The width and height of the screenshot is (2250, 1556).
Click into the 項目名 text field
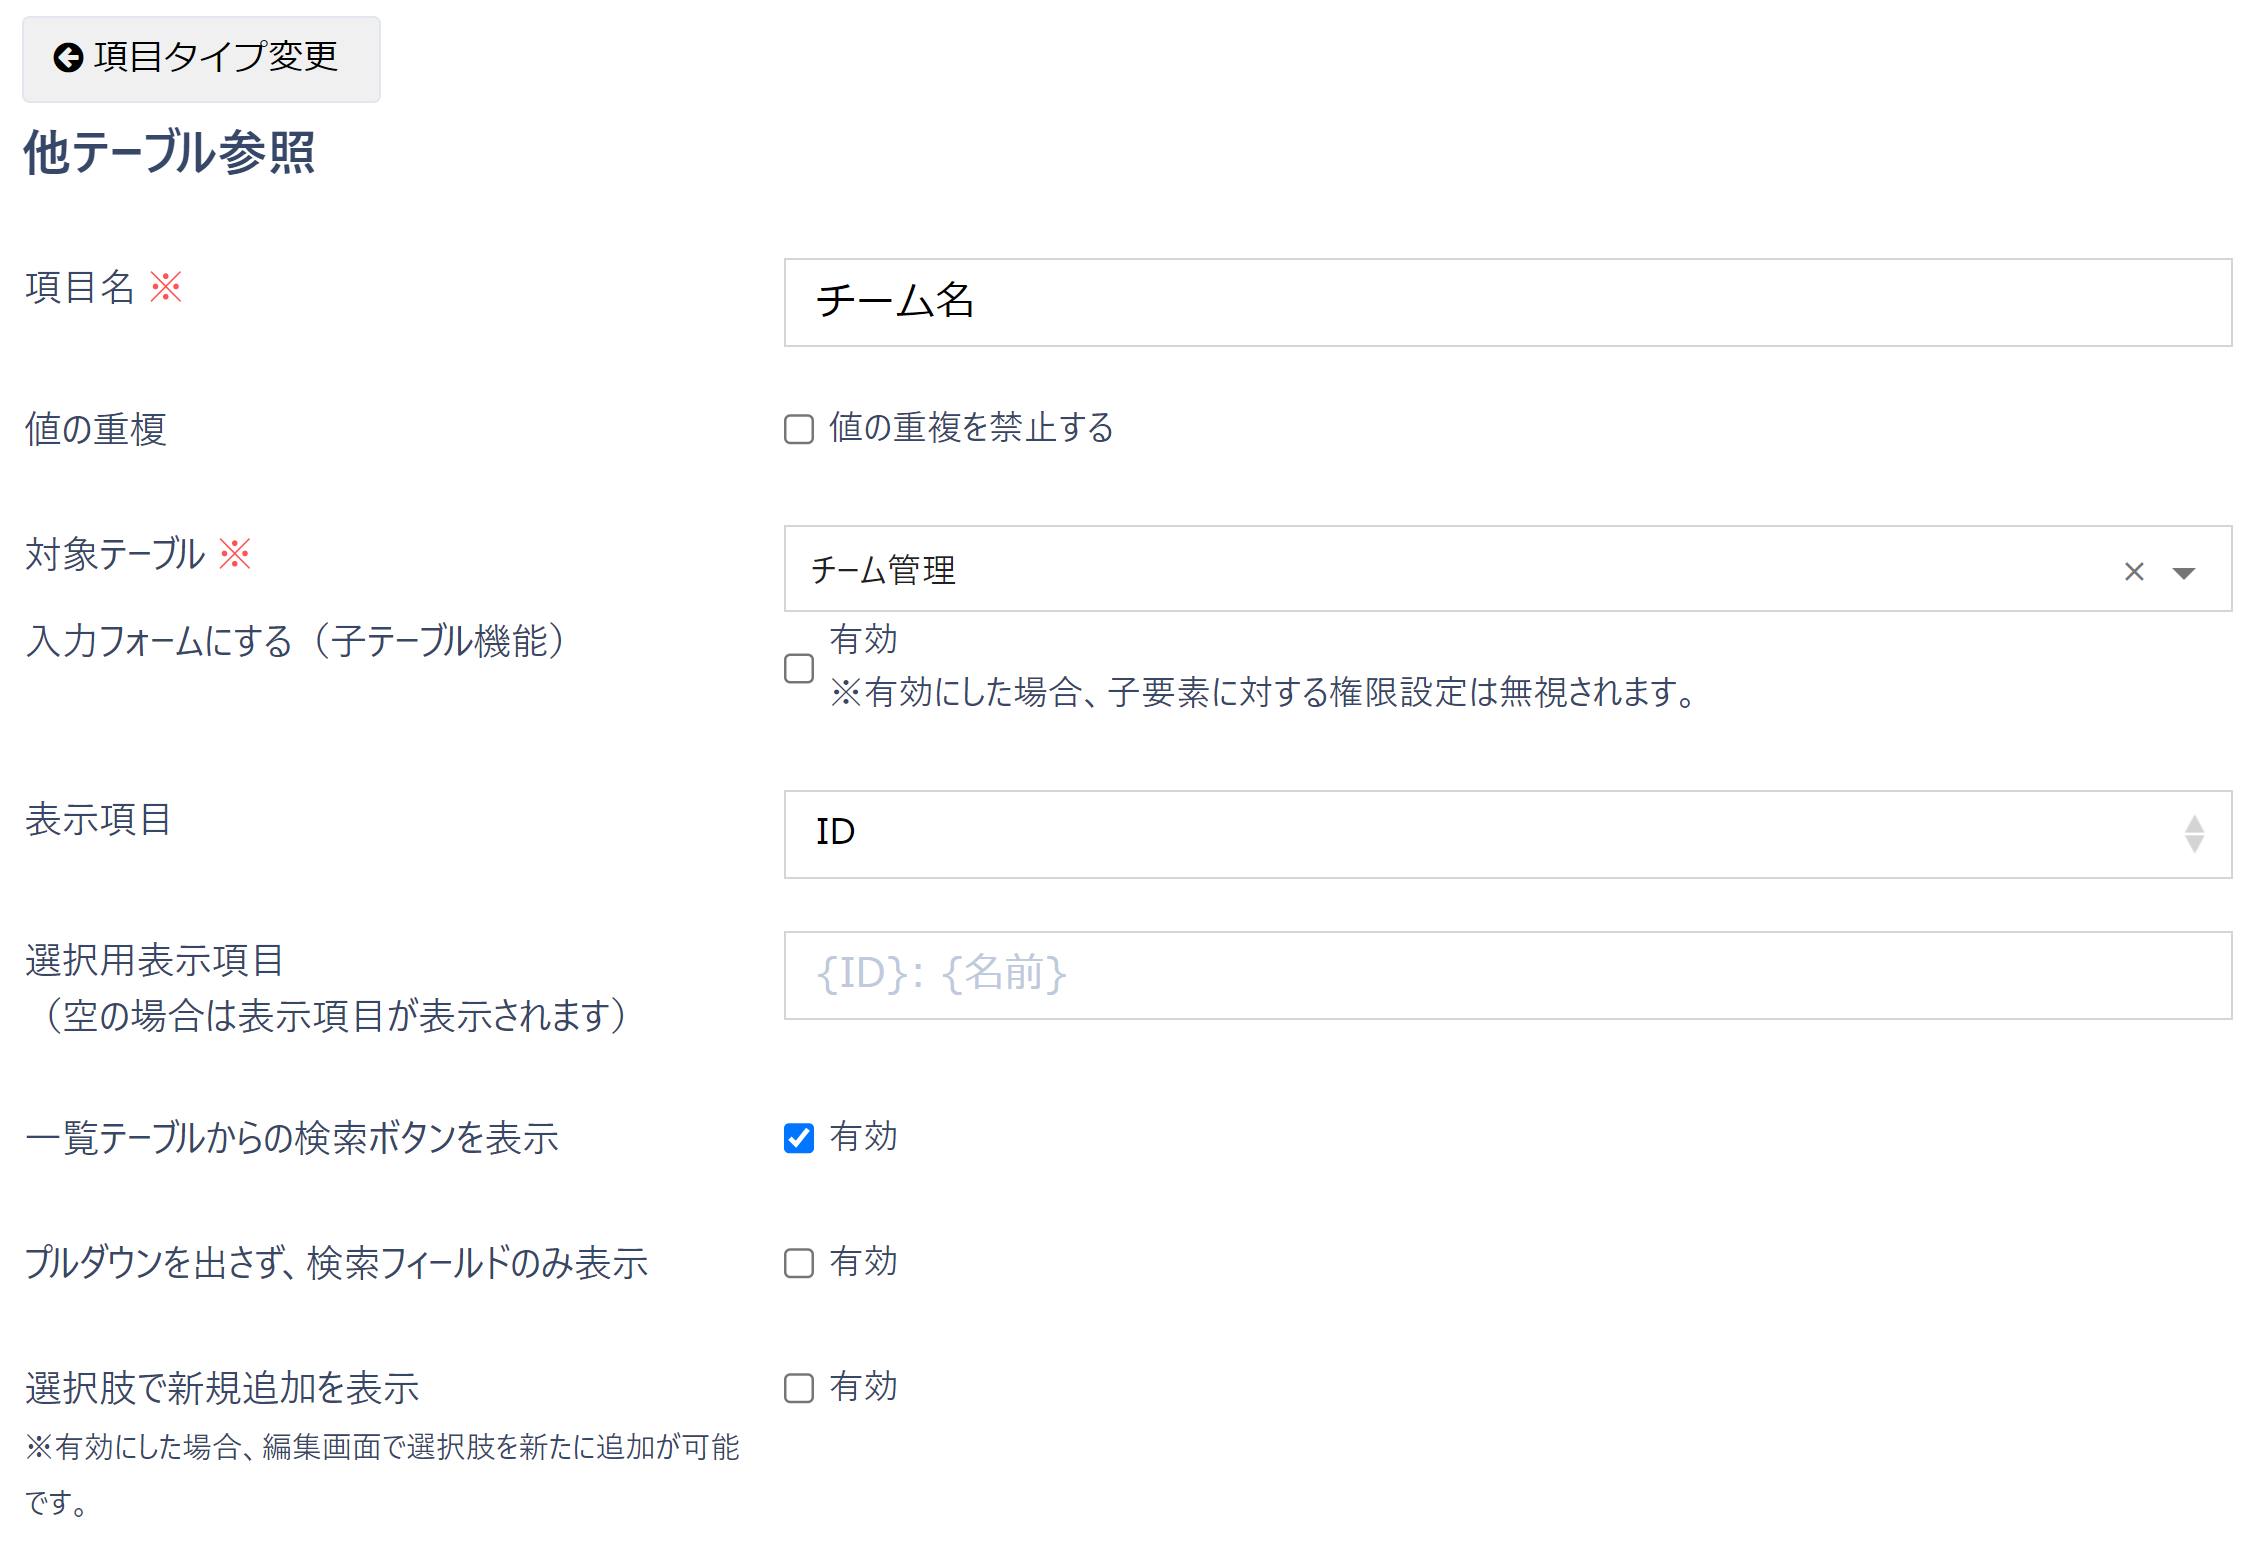1507,302
